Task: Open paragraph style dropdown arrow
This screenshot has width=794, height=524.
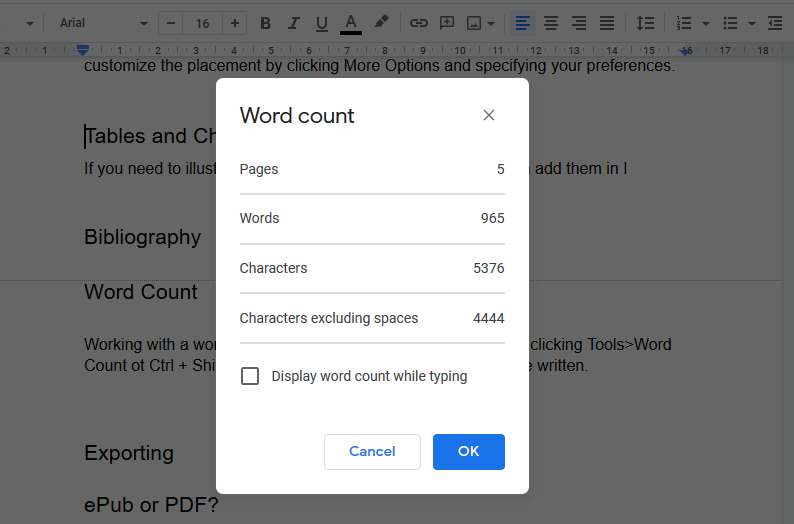Action: [30, 23]
